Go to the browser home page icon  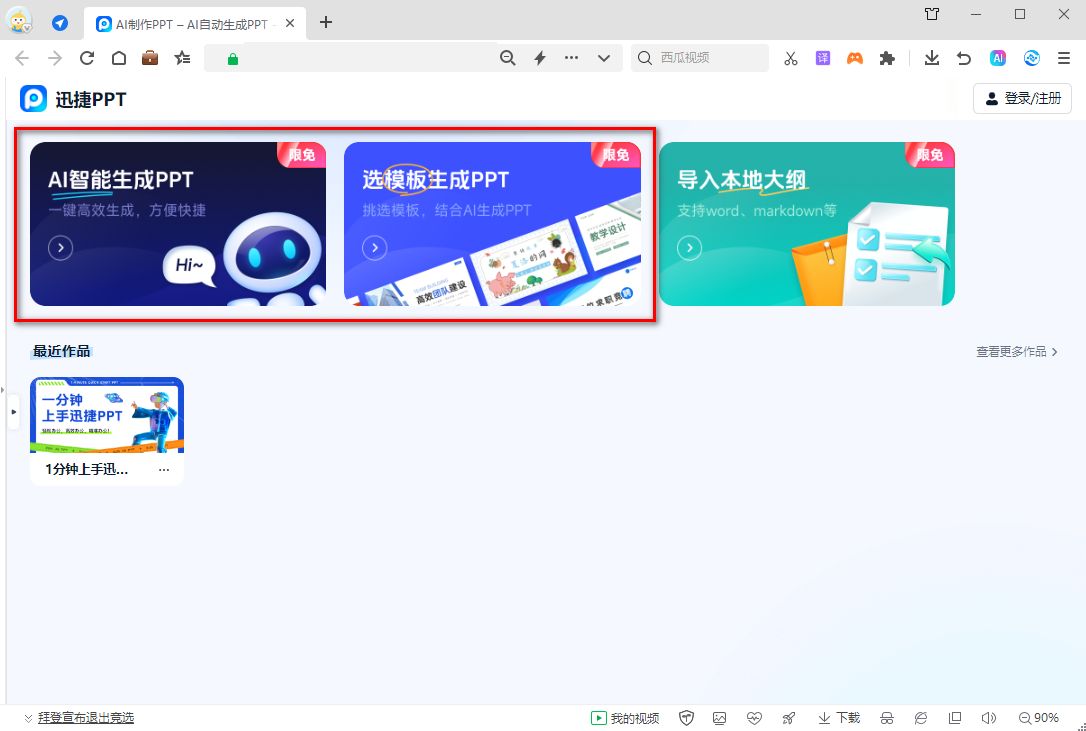119,58
